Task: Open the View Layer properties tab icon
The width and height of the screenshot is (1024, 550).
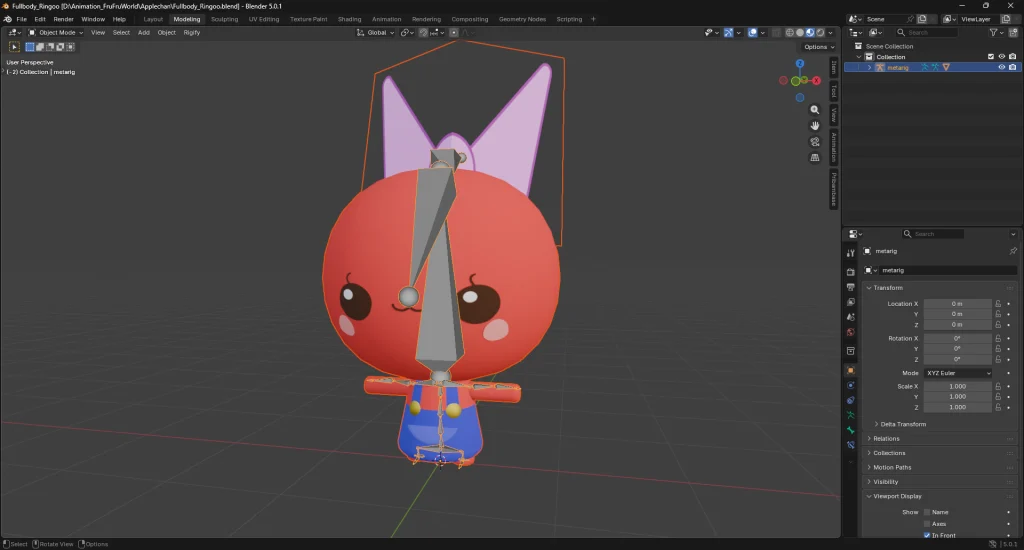Action: coord(850,302)
